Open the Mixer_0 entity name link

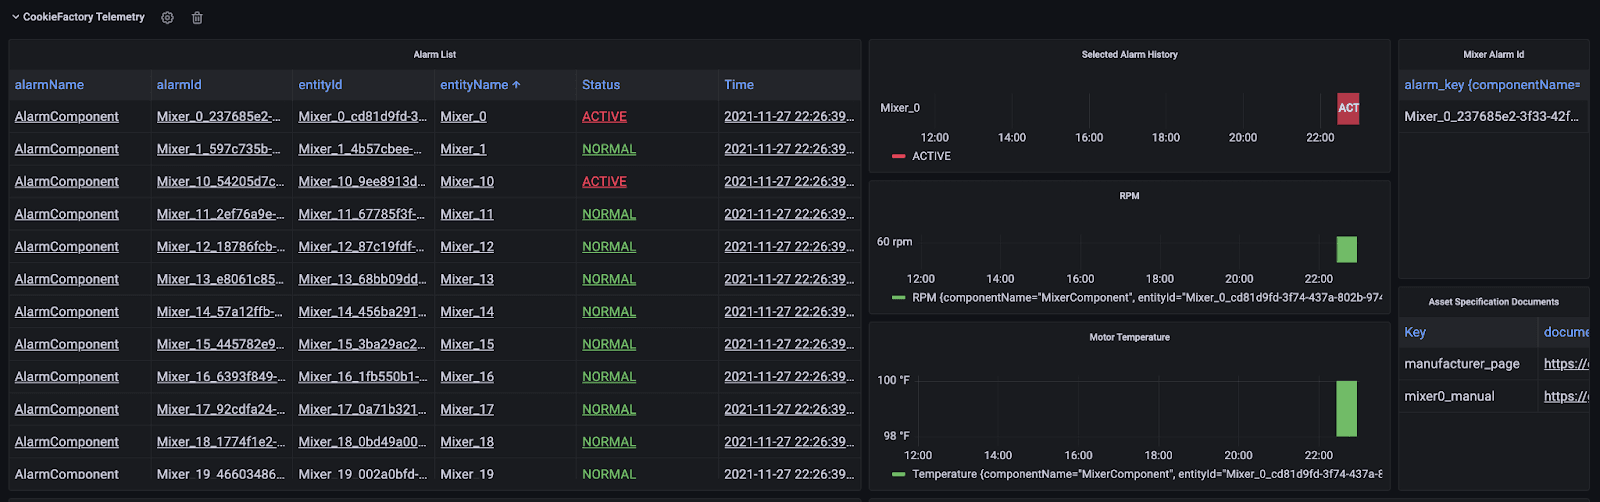pyautogui.click(x=463, y=117)
